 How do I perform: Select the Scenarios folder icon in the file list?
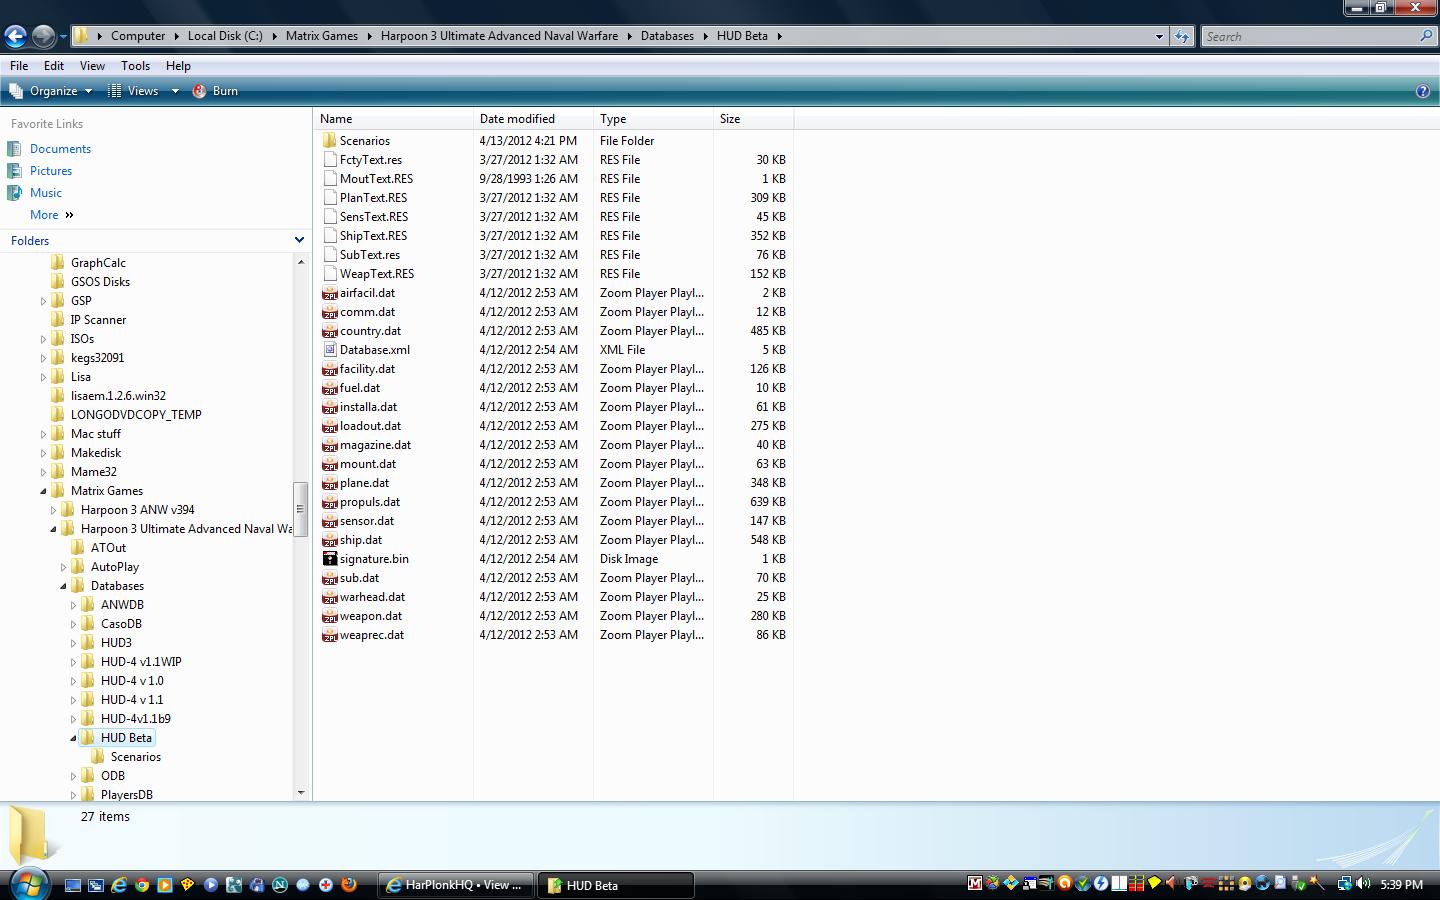point(329,141)
